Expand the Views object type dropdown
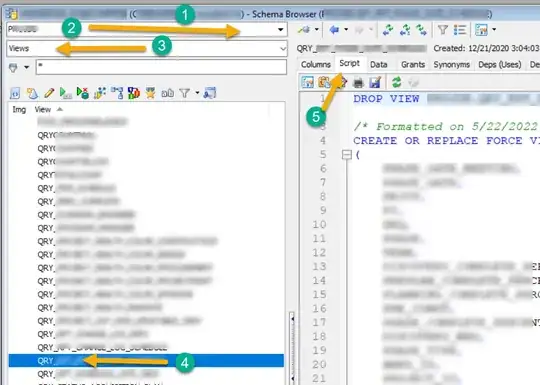The width and height of the screenshot is (540, 385). [x=283, y=49]
